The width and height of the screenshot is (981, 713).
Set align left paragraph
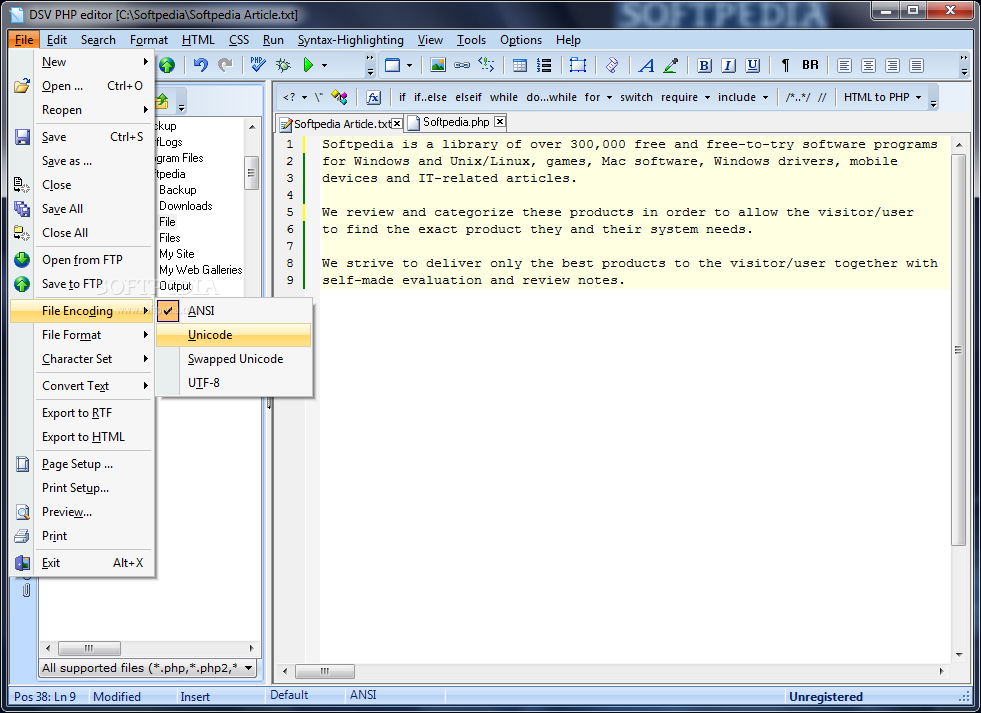click(x=844, y=65)
